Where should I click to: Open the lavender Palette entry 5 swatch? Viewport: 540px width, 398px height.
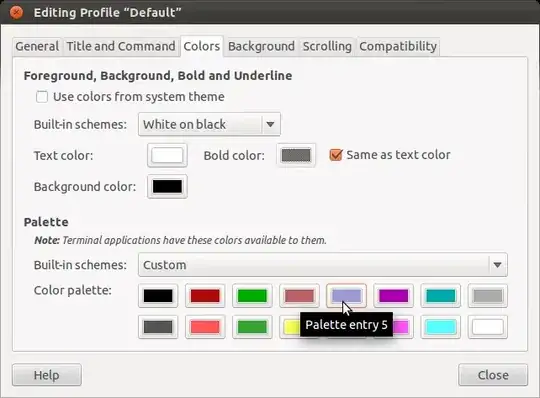(x=346, y=295)
